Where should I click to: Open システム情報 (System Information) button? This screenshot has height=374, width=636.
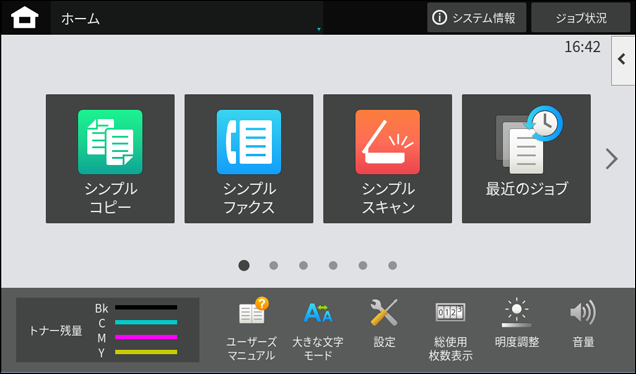477,18
